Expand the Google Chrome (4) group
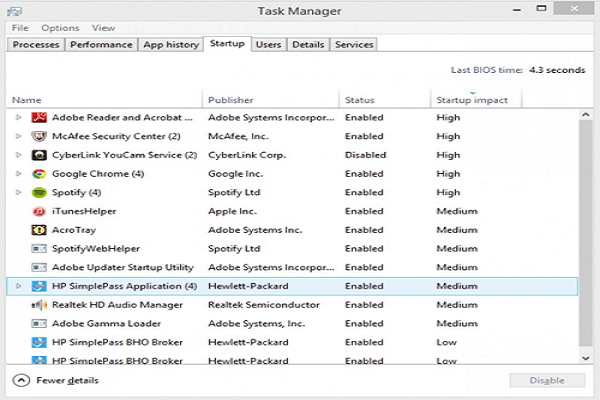 tap(18, 174)
